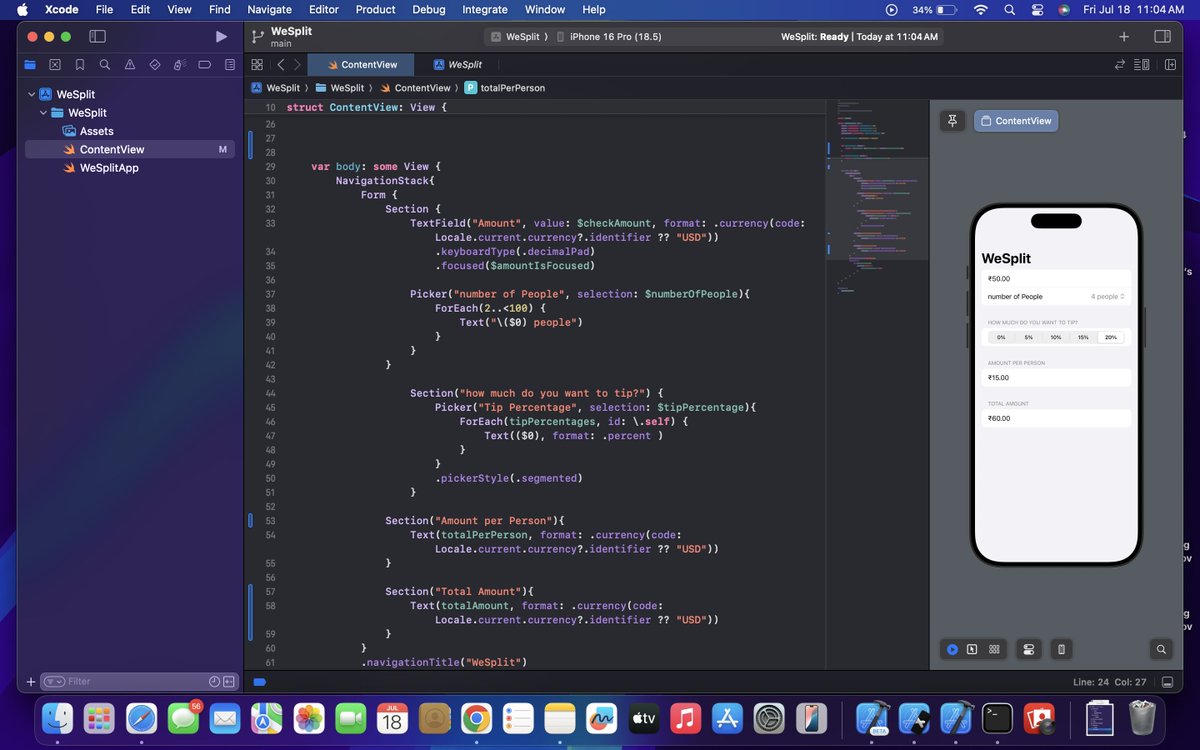Open the canvas zoom magnifier
The height and width of the screenshot is (750, 1200).
click(x=1161, y=649)
